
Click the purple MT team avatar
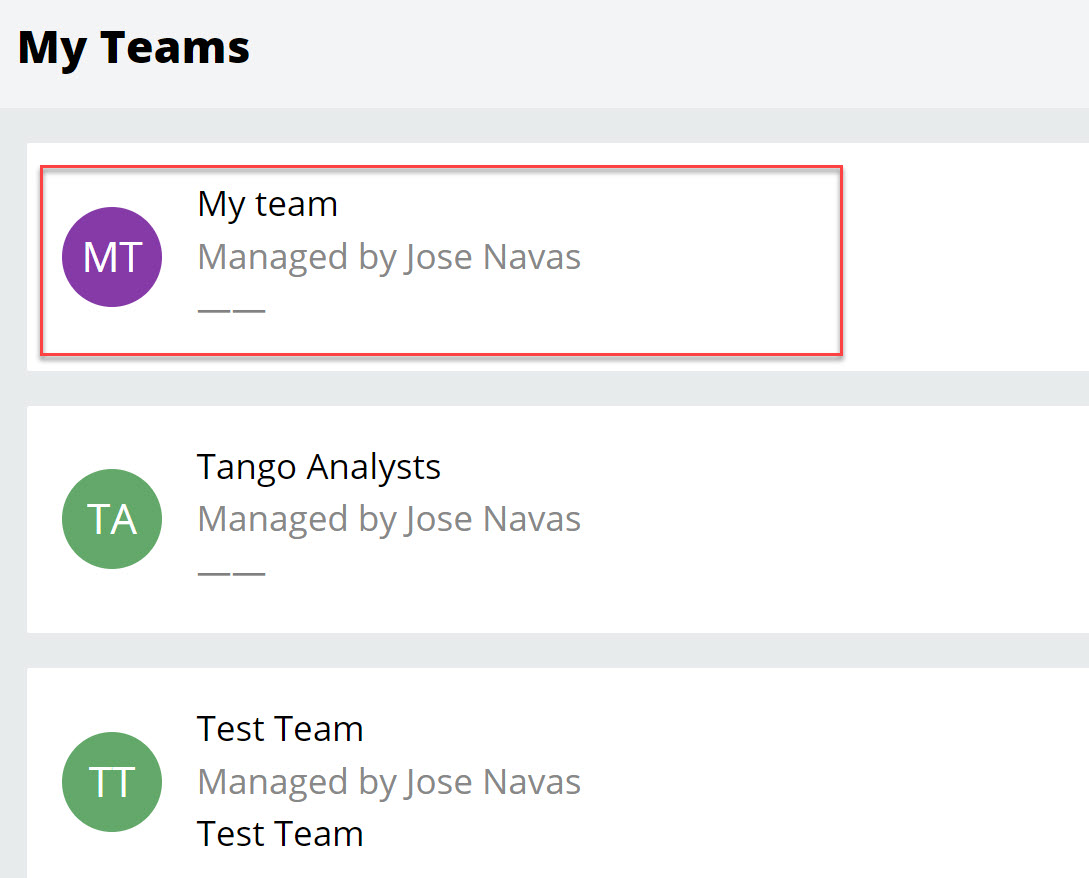112,257
